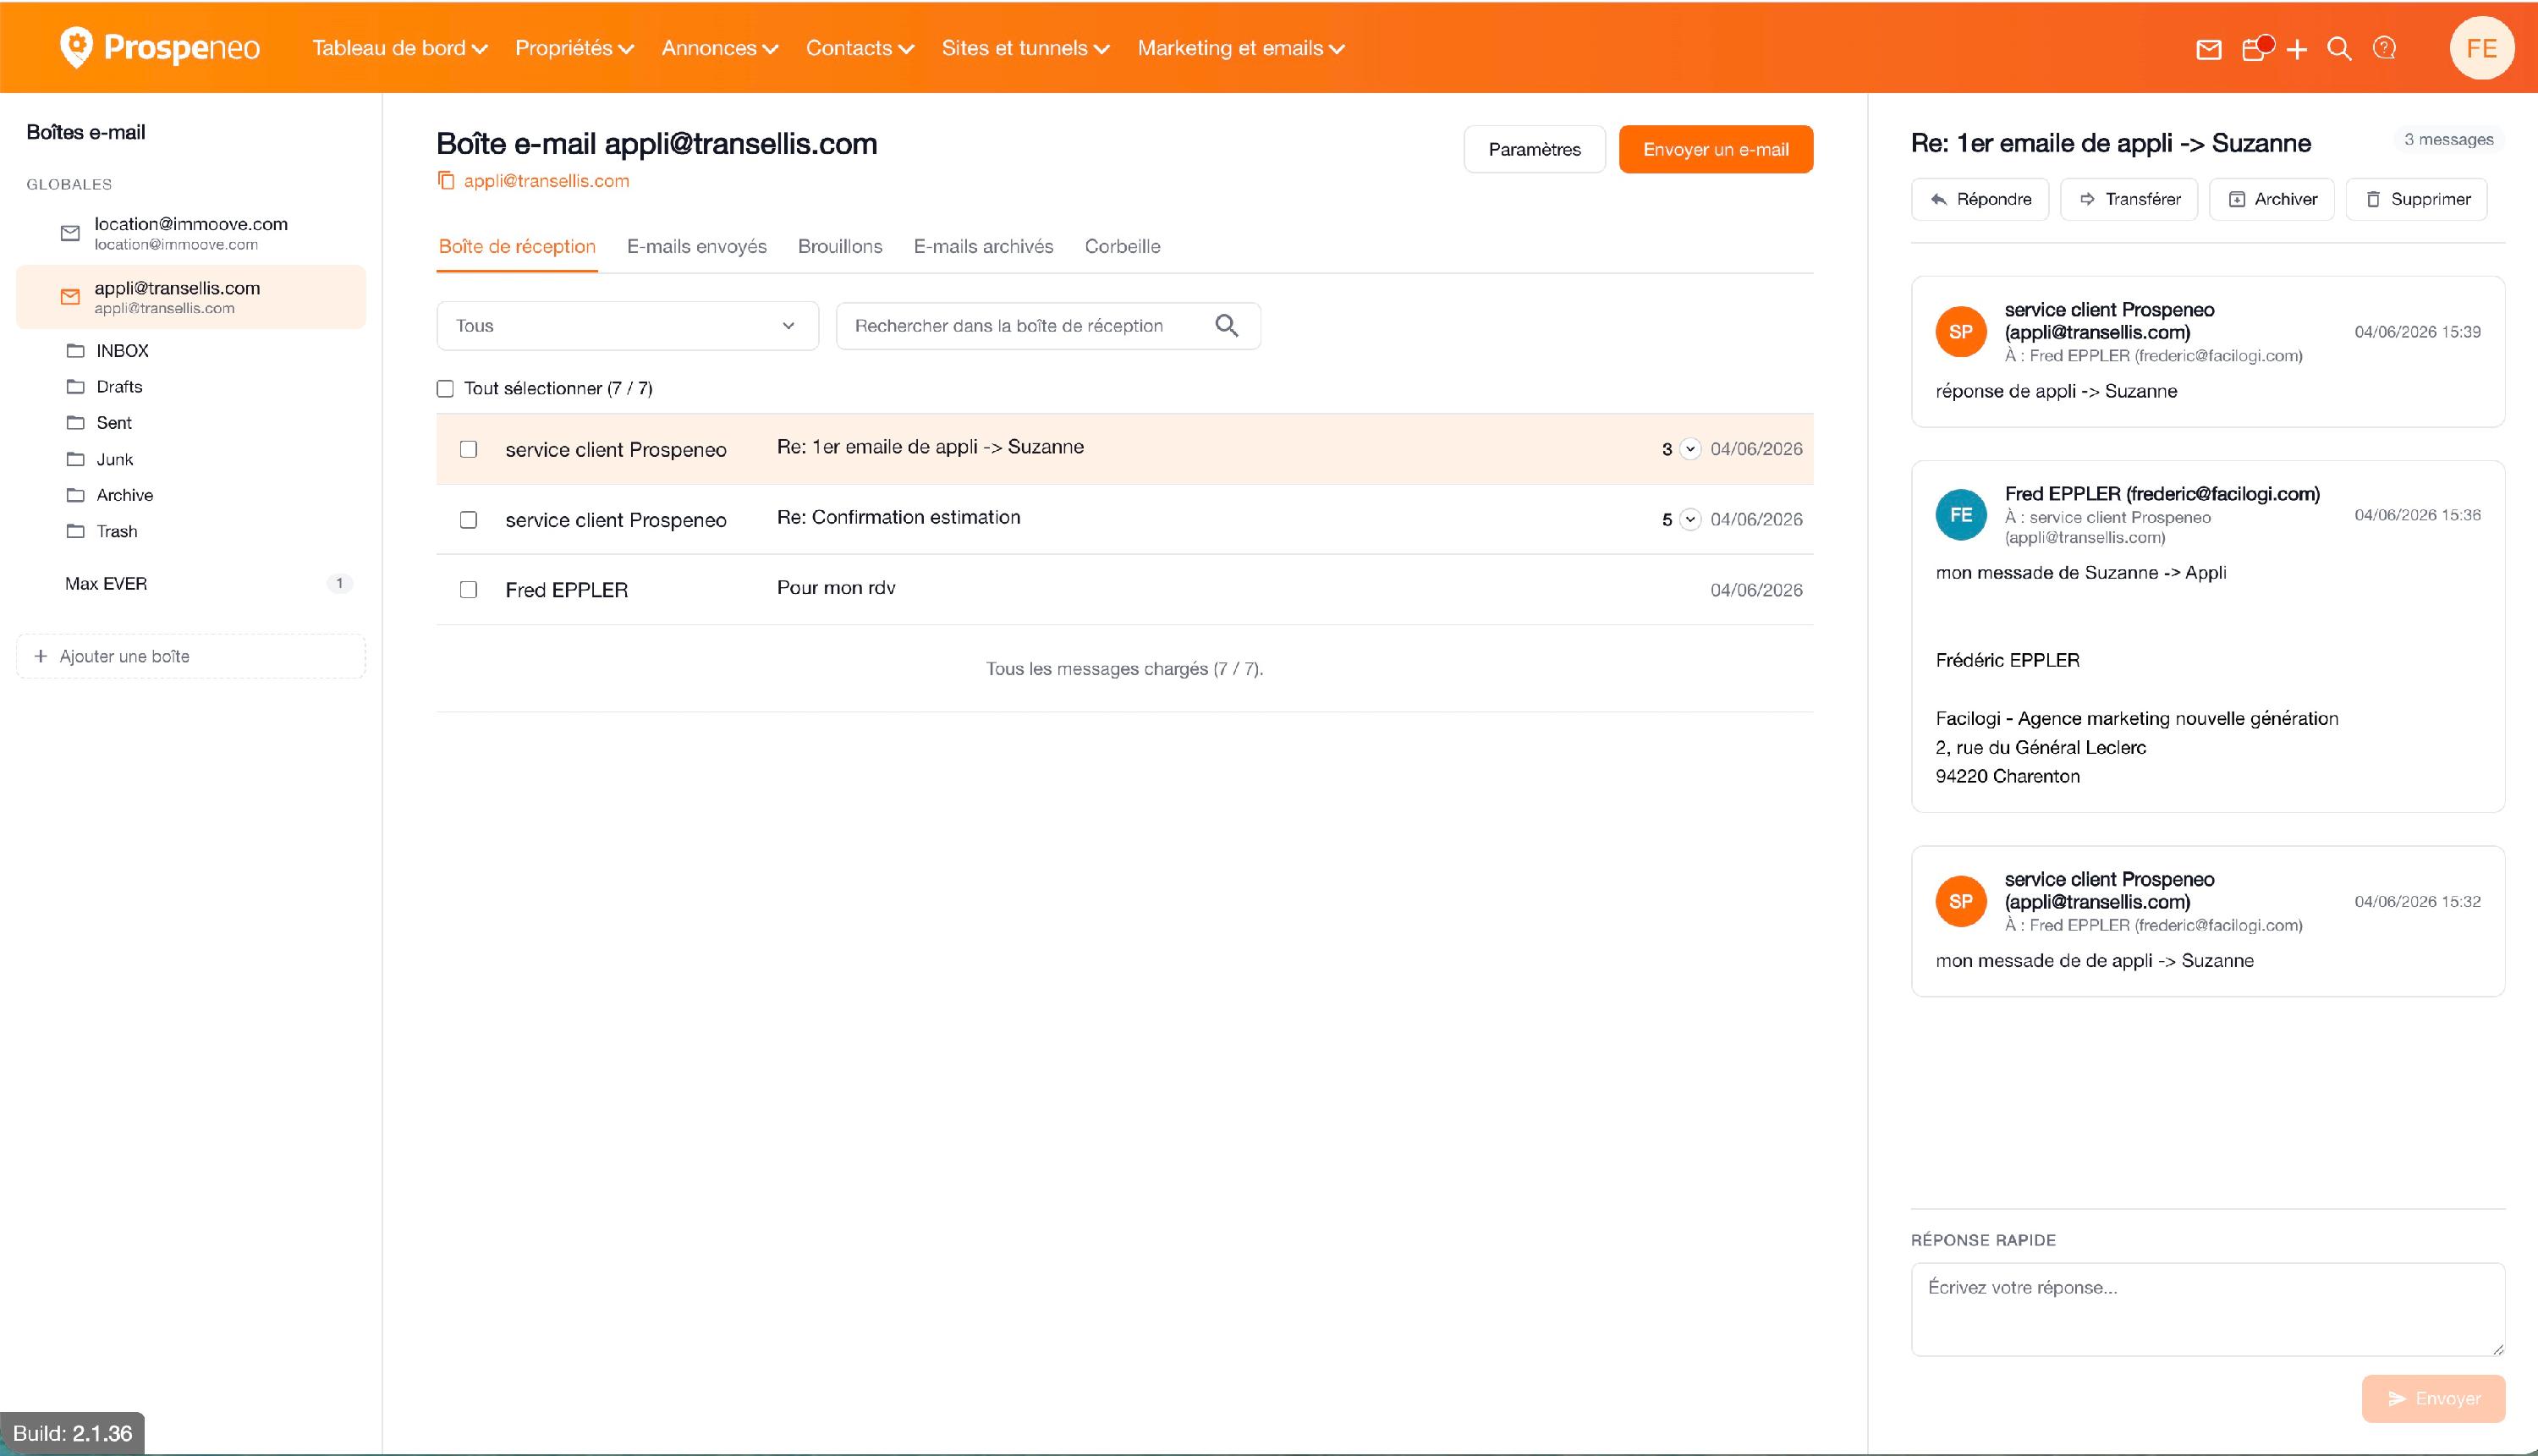Open 'Re: 1er emaile de appli -> Suzanne' row
This screenshot has width=2538, height=1456.
(x=1124, y=449)
